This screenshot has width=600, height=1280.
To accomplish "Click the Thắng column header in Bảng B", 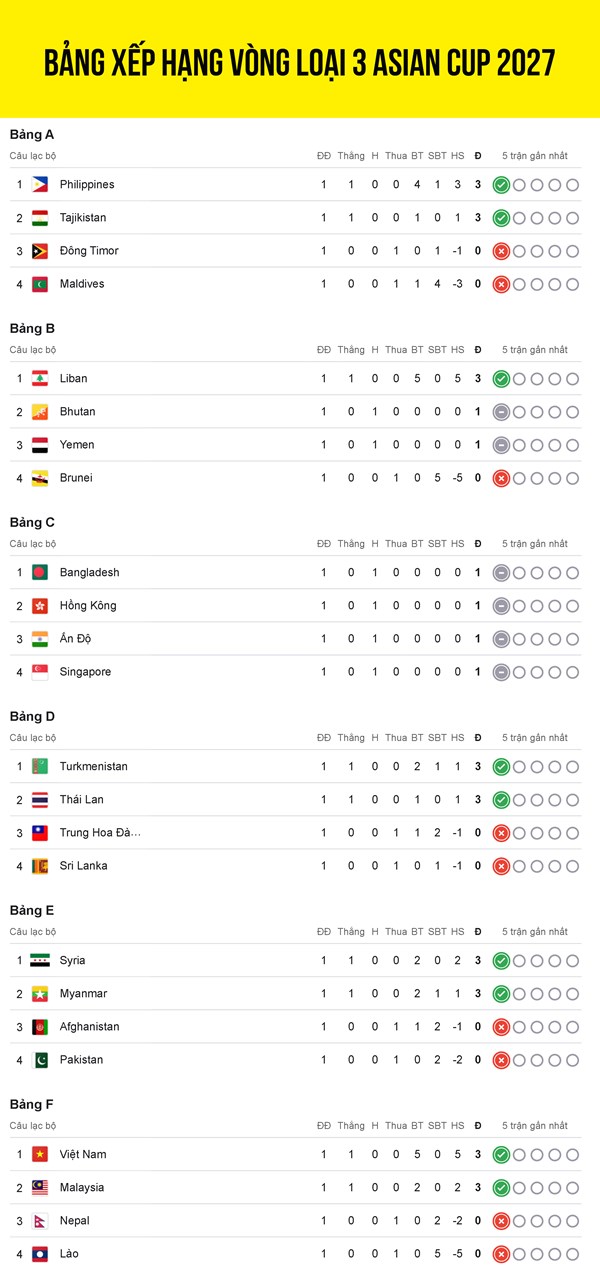I will [351, 350].
